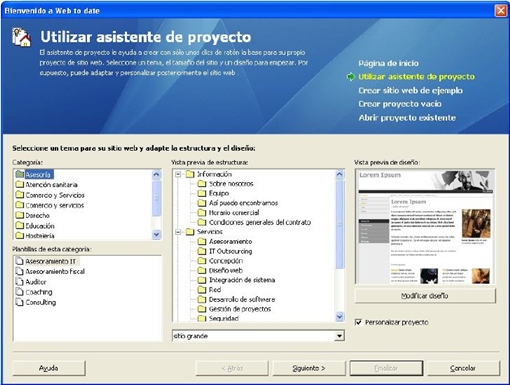
Task: Click the Siguiente button
Action: pyautogui.click(x=309, y=368)
